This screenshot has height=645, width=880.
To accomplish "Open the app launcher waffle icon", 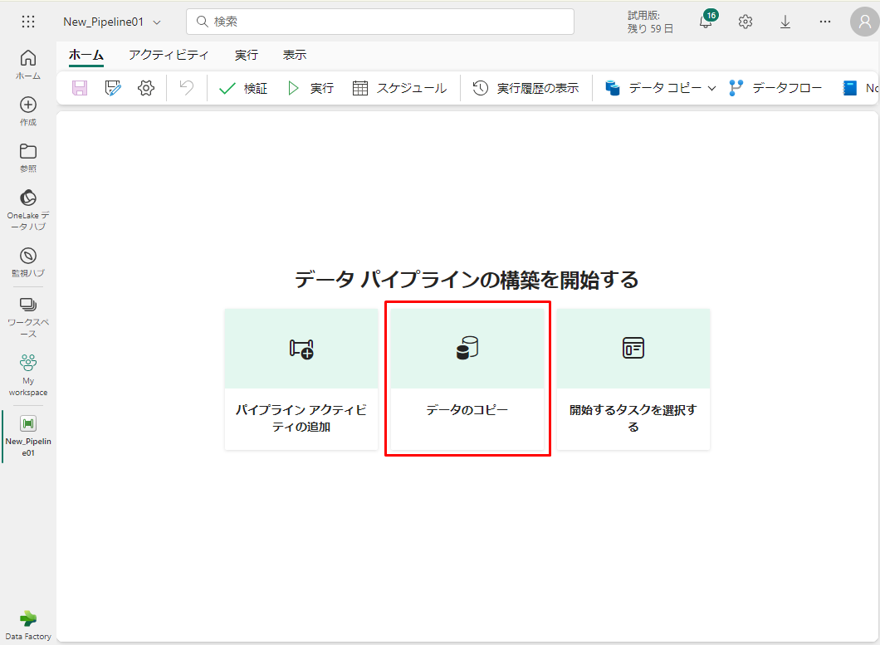I will coord(28,21).
